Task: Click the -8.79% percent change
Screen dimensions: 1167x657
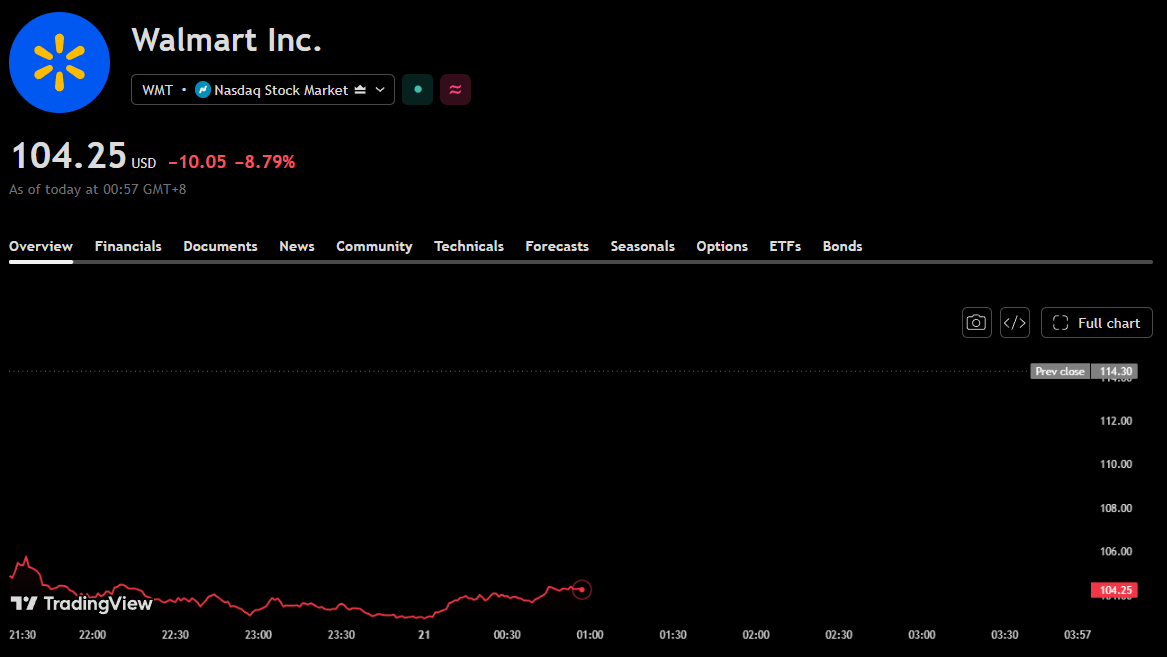Action: (265, 161)
